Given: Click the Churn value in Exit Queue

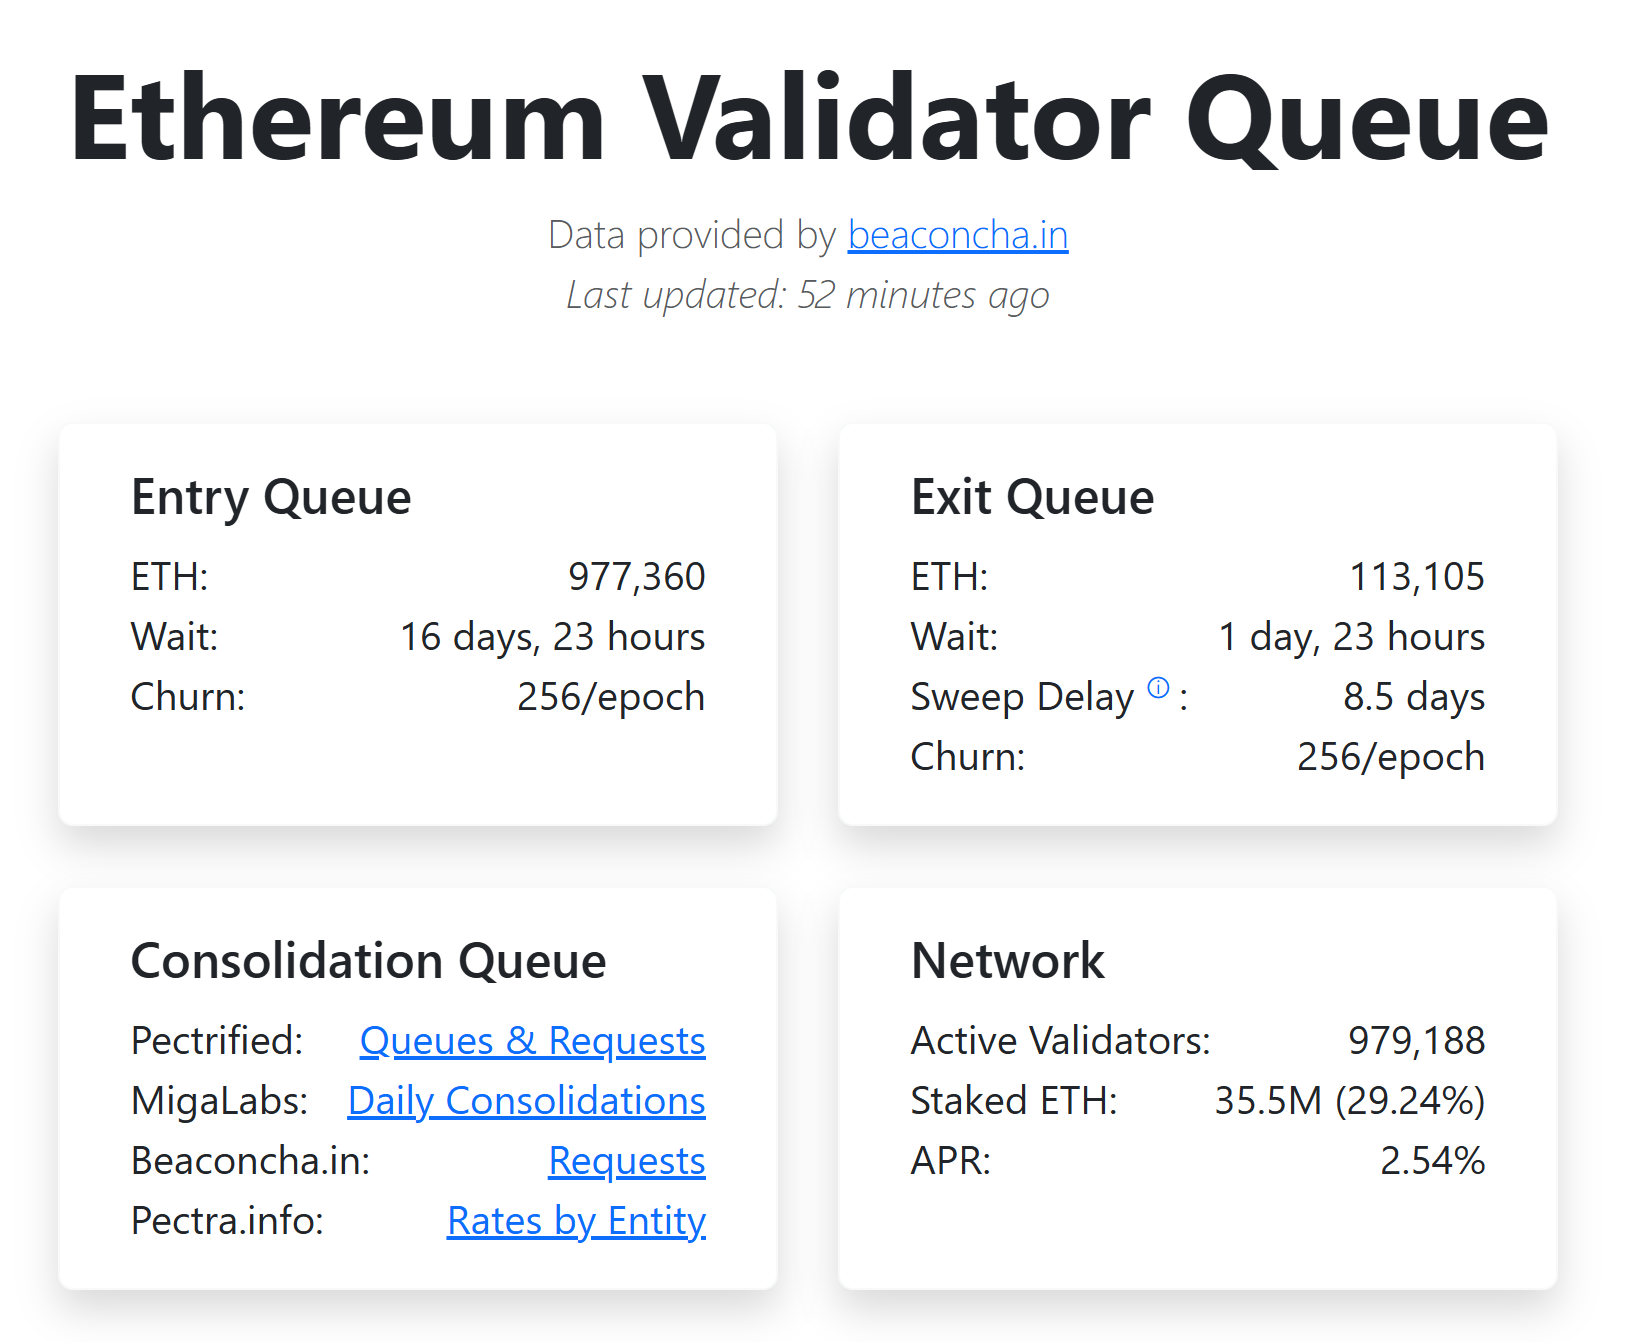Looking at the screenshot, I should (1390, 757).
